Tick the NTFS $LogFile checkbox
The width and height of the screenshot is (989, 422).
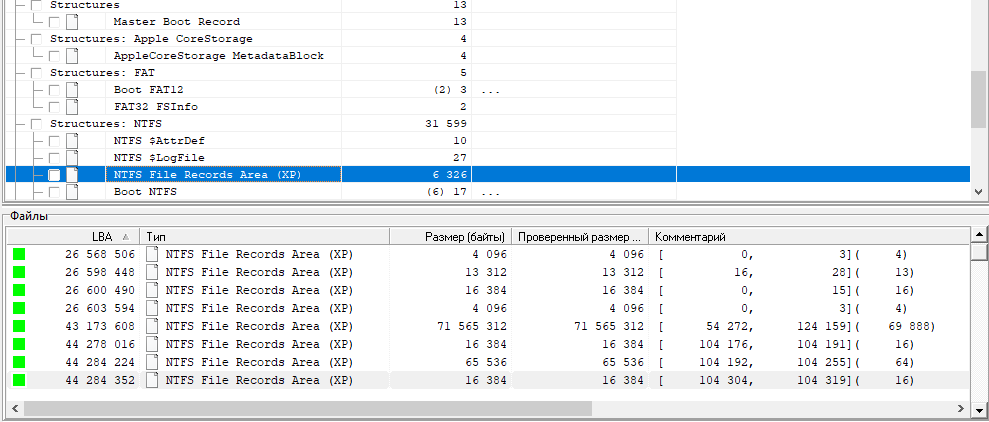pos(54,158)
